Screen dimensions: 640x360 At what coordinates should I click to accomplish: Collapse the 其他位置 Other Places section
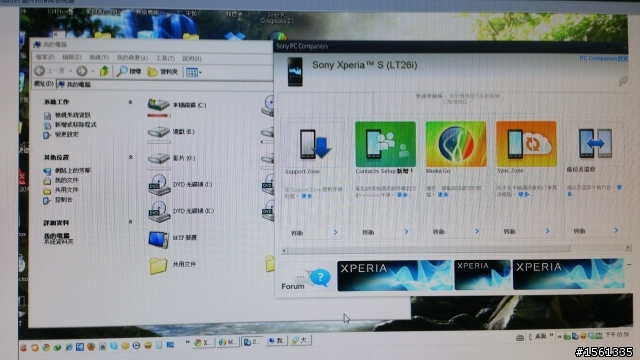131,157
